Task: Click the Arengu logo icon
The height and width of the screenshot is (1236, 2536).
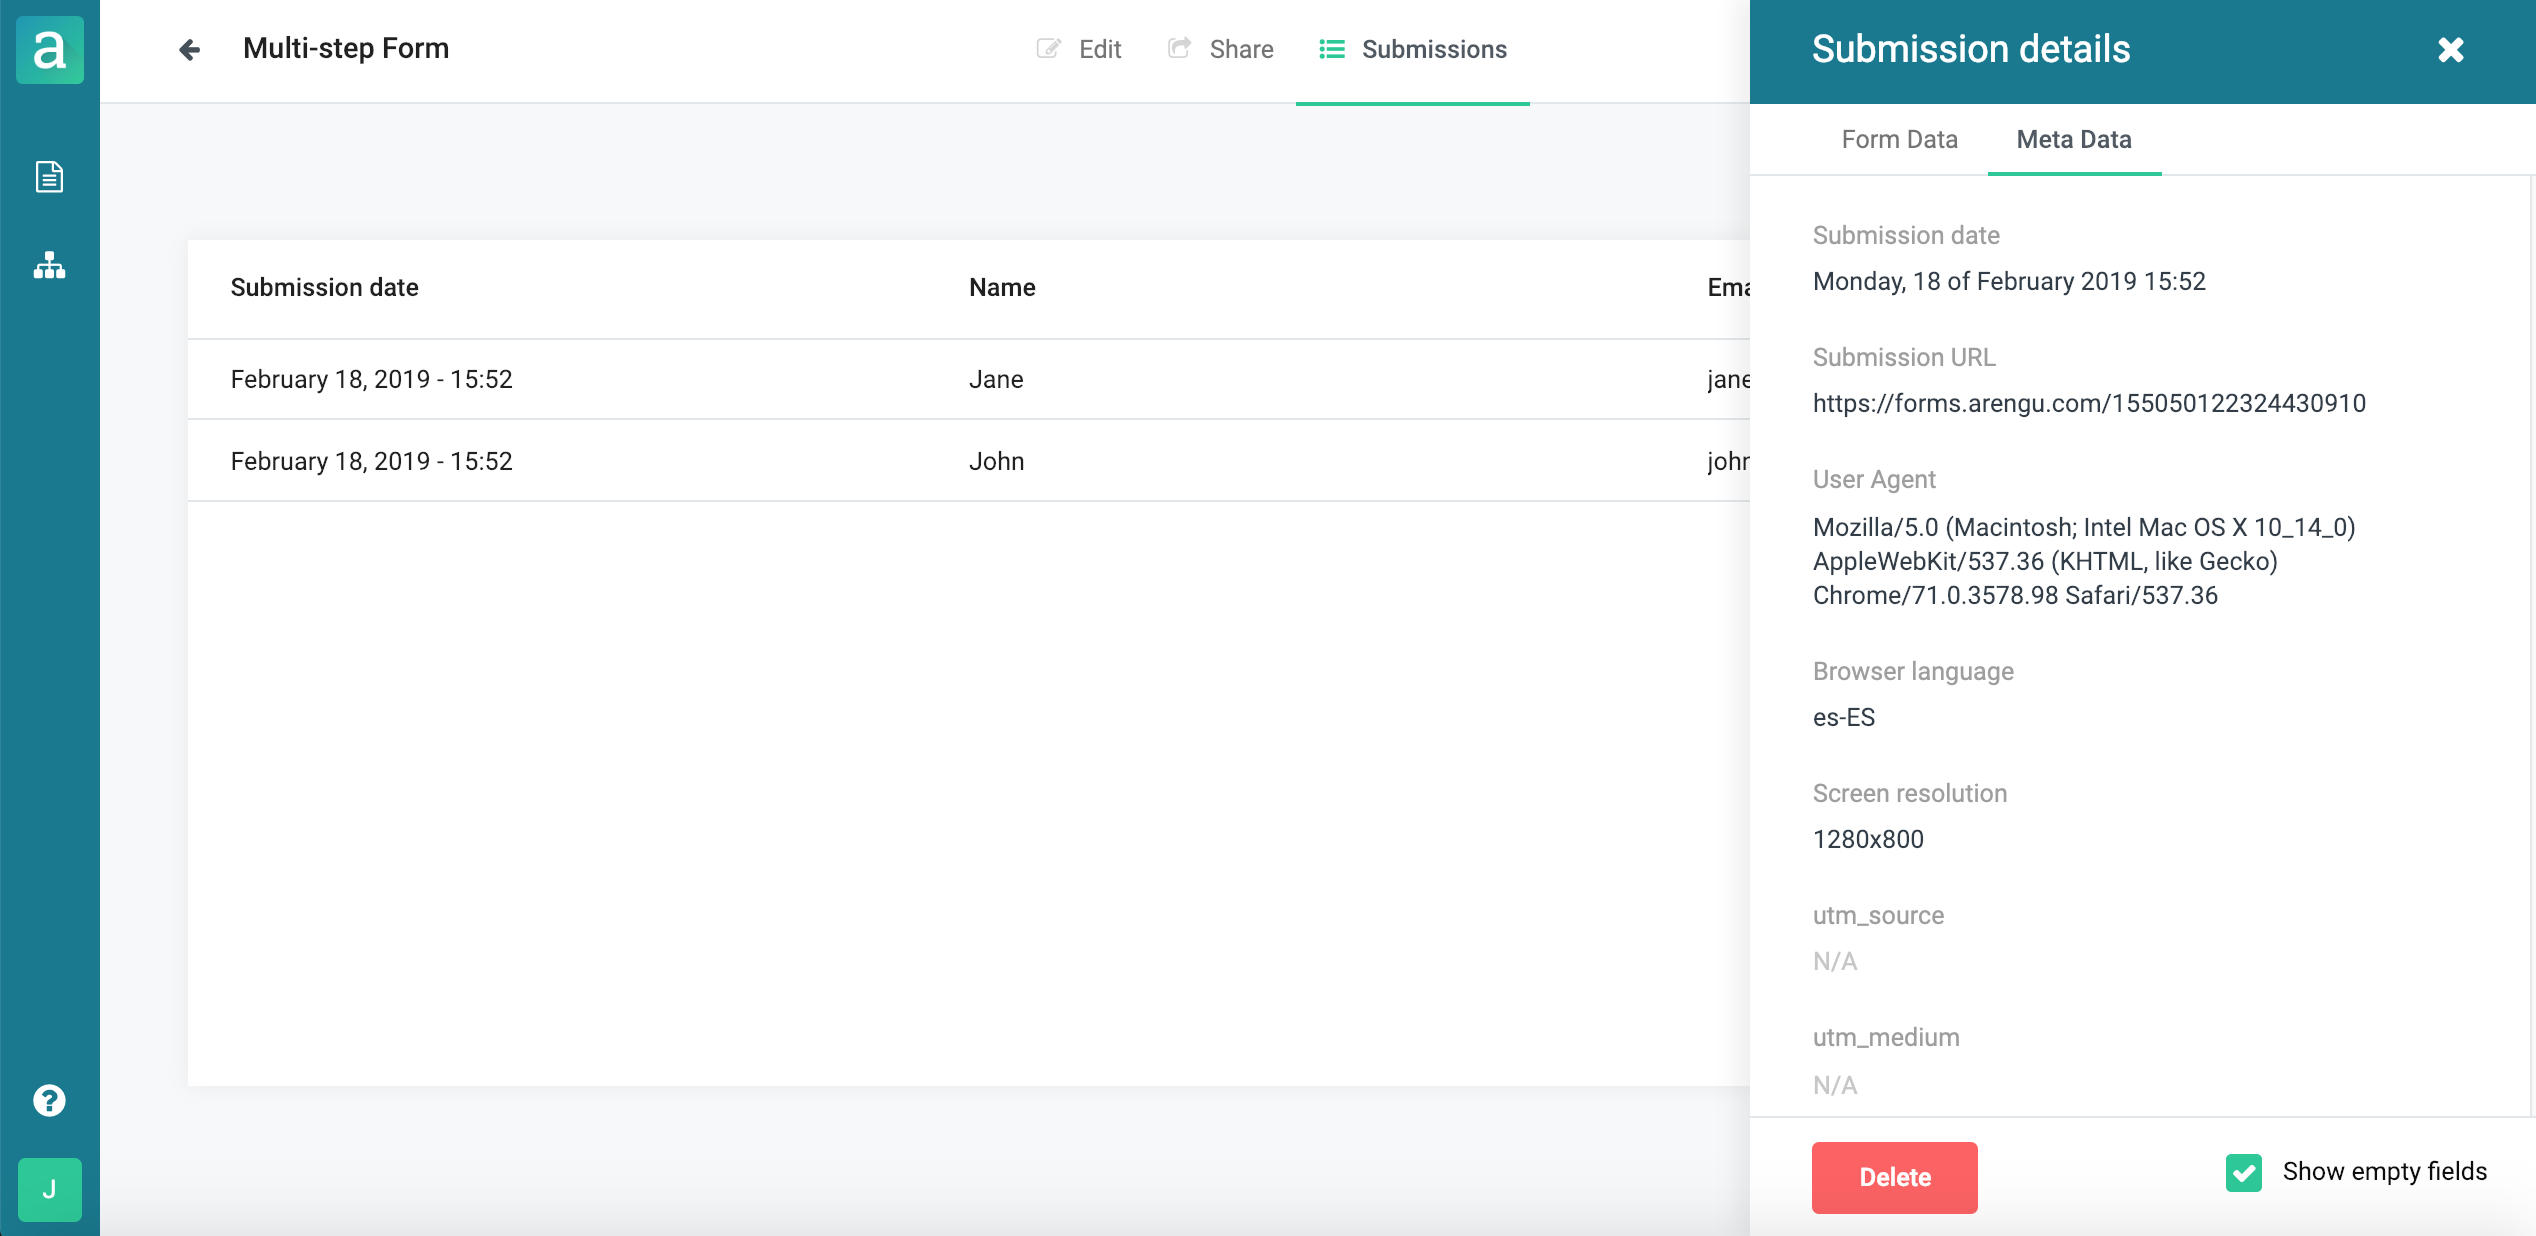Action: 49,49
